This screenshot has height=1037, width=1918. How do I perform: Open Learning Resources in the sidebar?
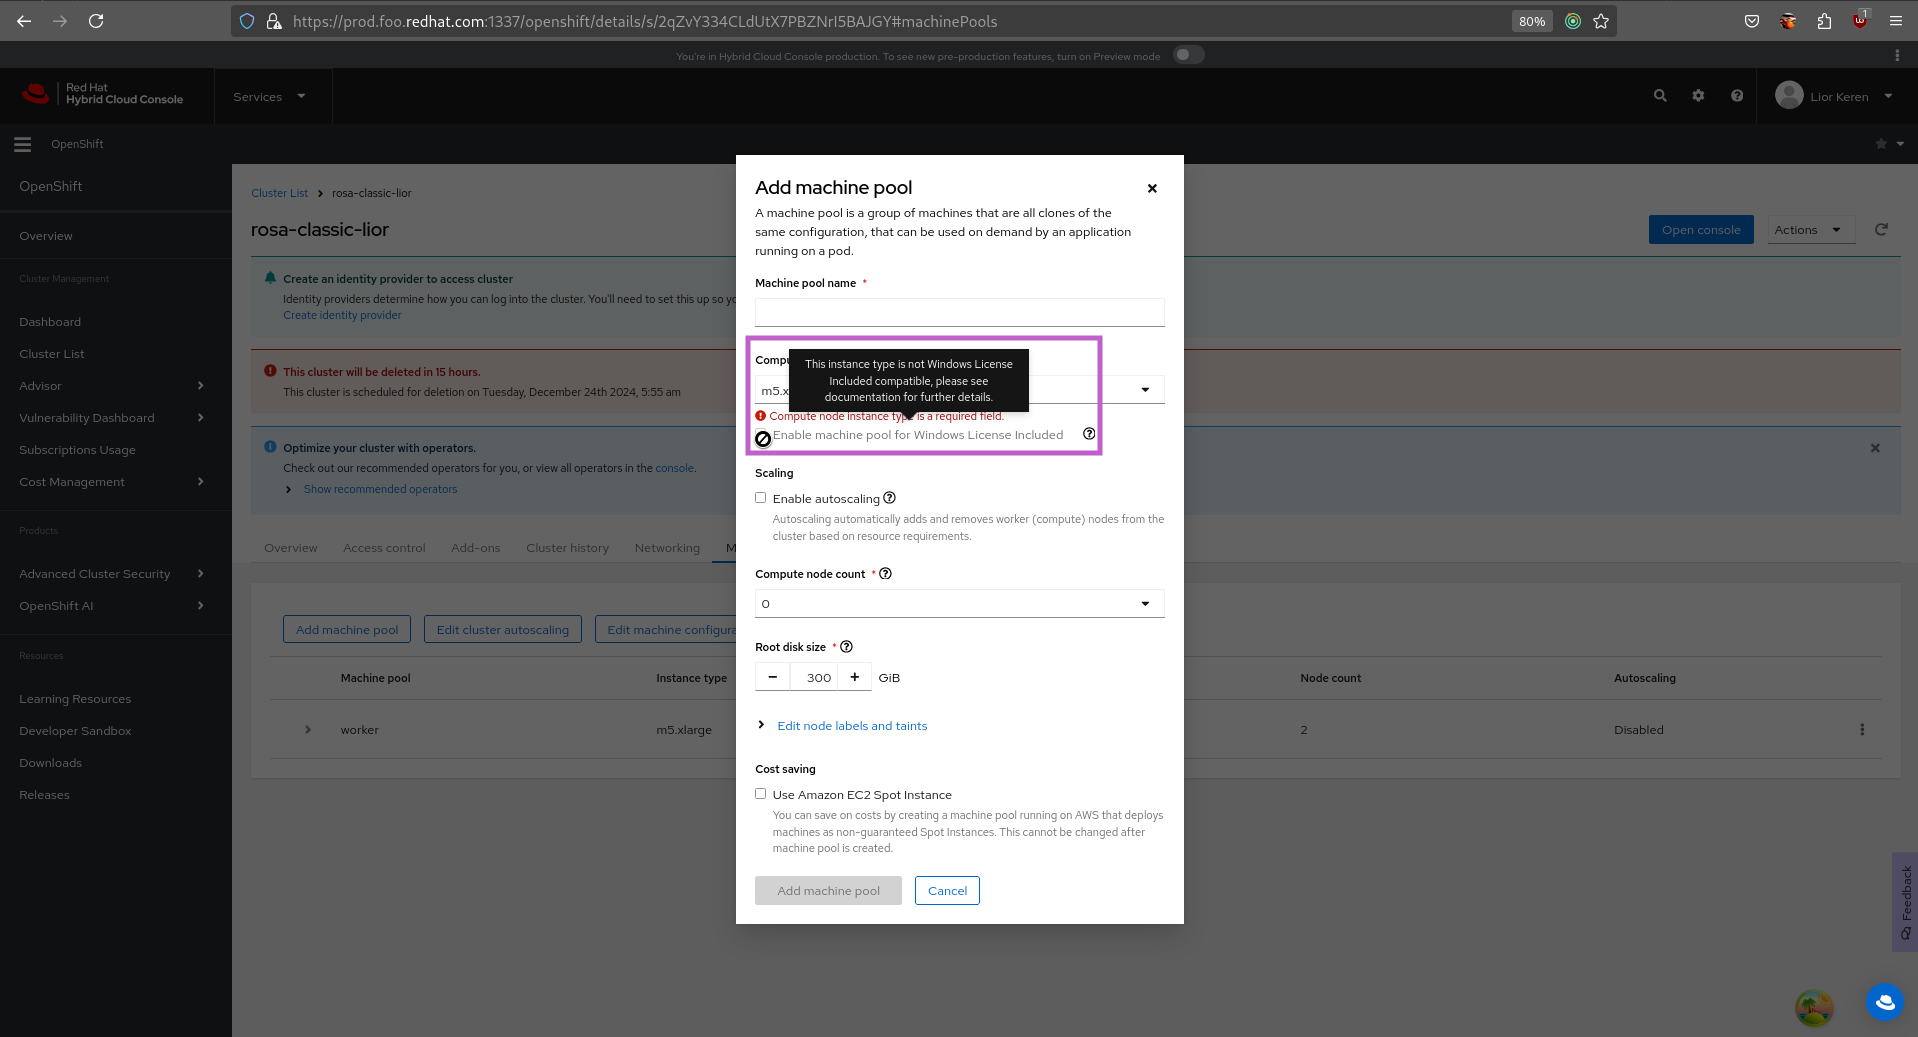coord(75,699)
